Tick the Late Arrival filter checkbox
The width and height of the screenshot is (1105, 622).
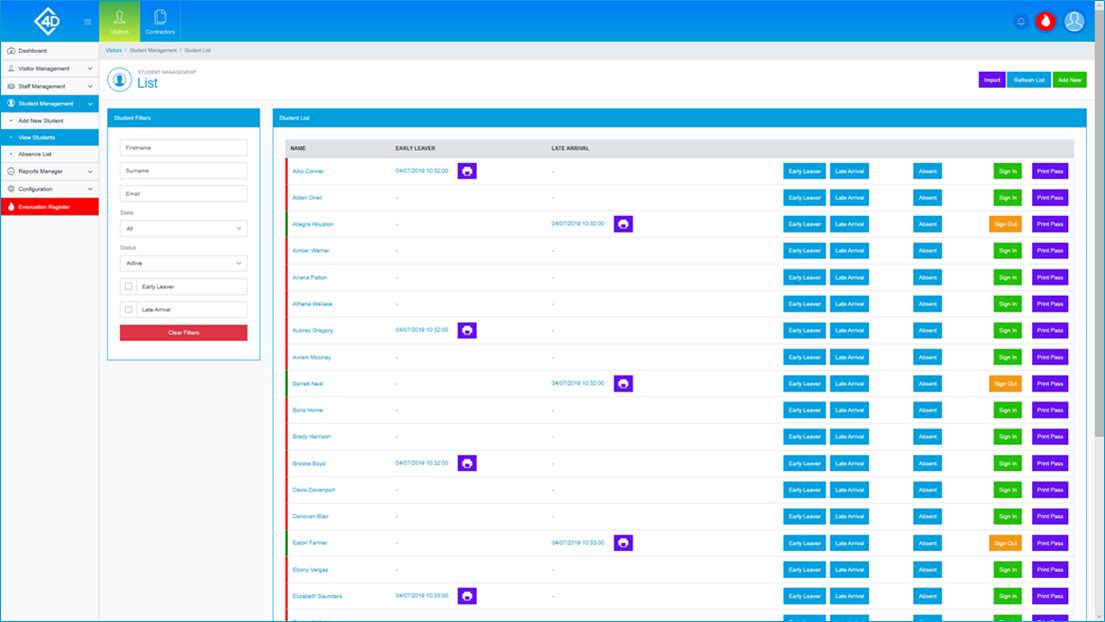(x=128, y=309)
